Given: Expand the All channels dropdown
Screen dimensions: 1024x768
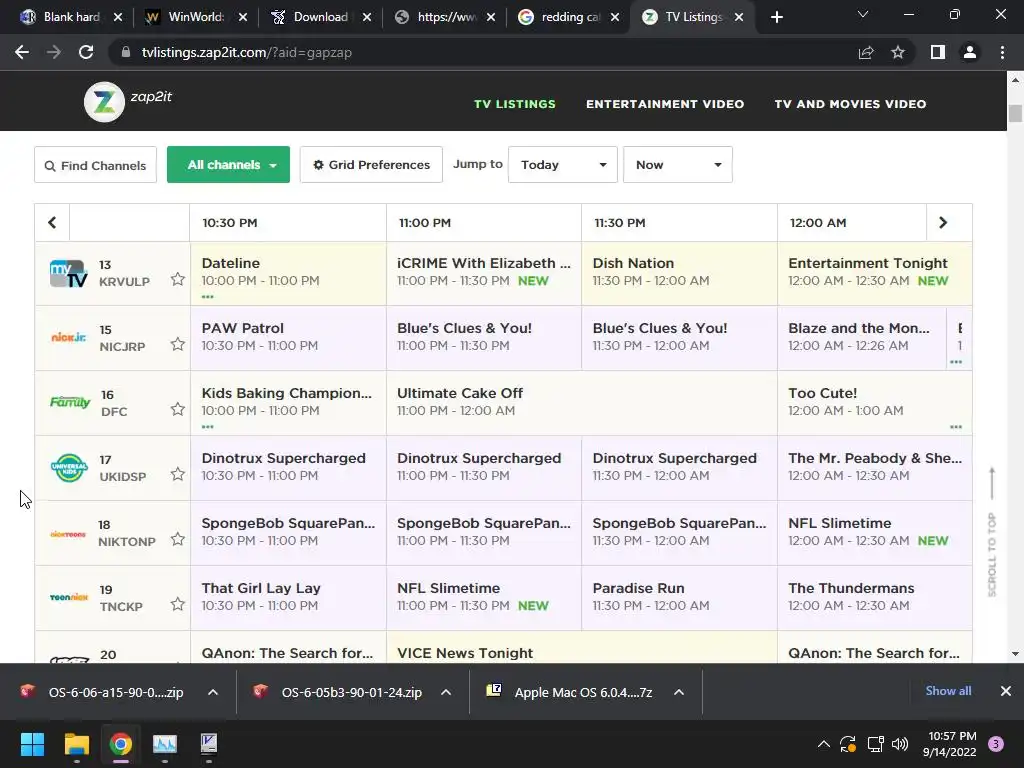Looking at the screenshot, I should [x=229, y=165].
